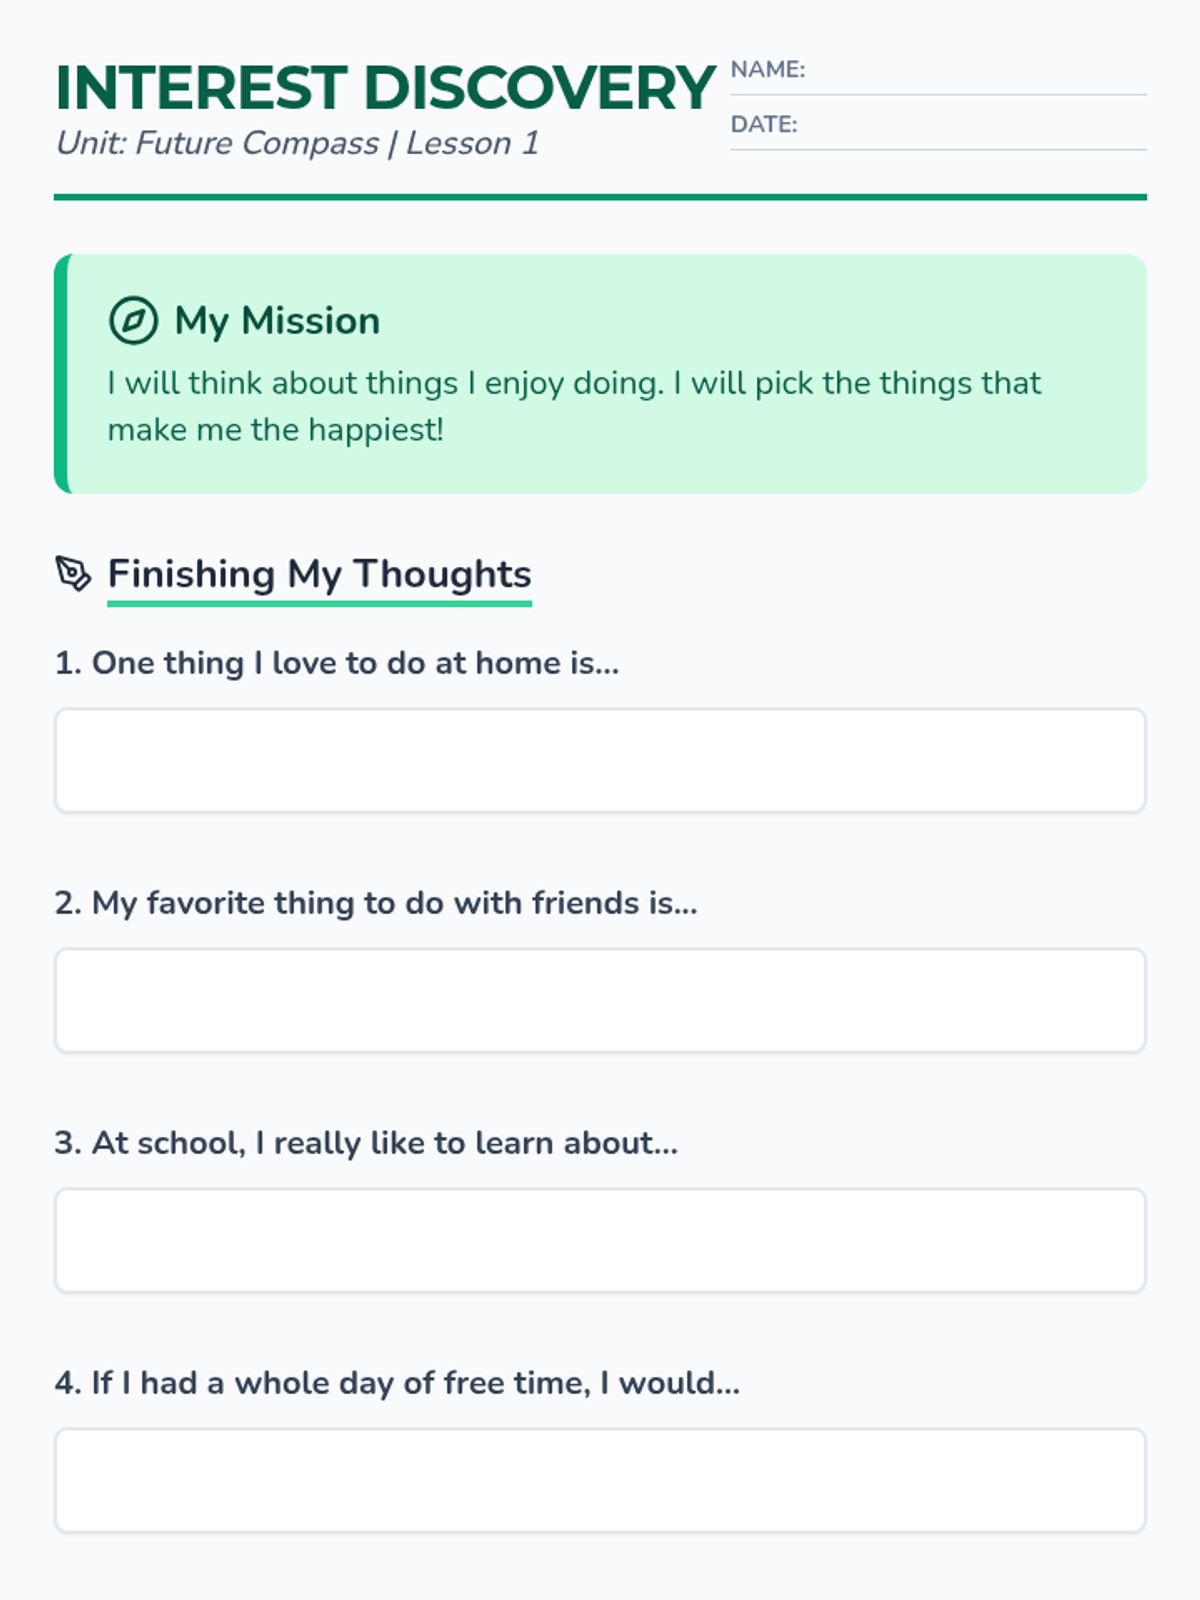Click the My Mission heading
The image size is (1200, 1600).
[277, 321]
